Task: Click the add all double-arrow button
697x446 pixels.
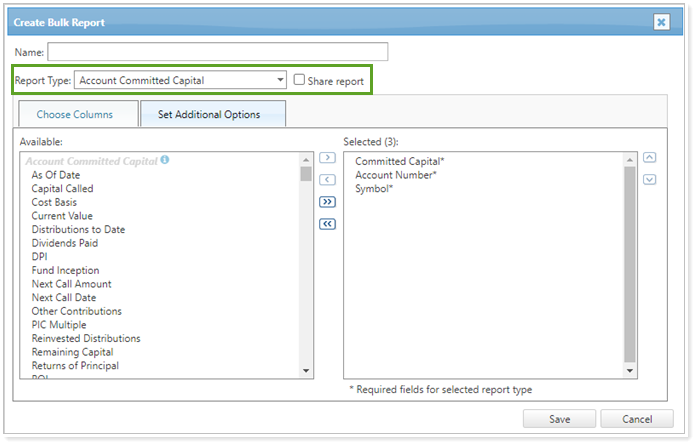Action: click(327, 202)
